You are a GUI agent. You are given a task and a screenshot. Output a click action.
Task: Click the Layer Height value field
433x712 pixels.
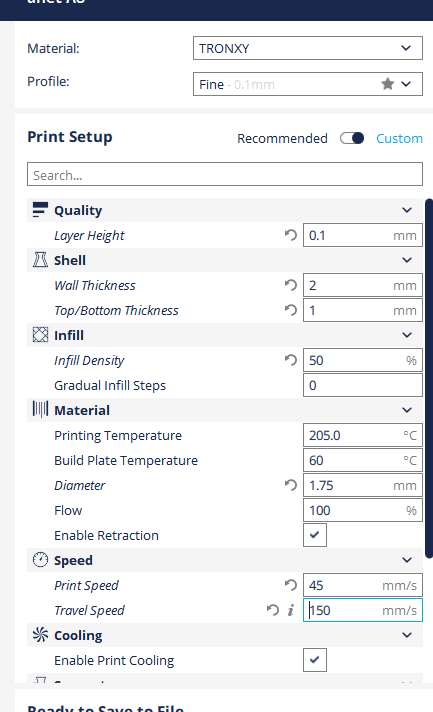click(363, 235)
